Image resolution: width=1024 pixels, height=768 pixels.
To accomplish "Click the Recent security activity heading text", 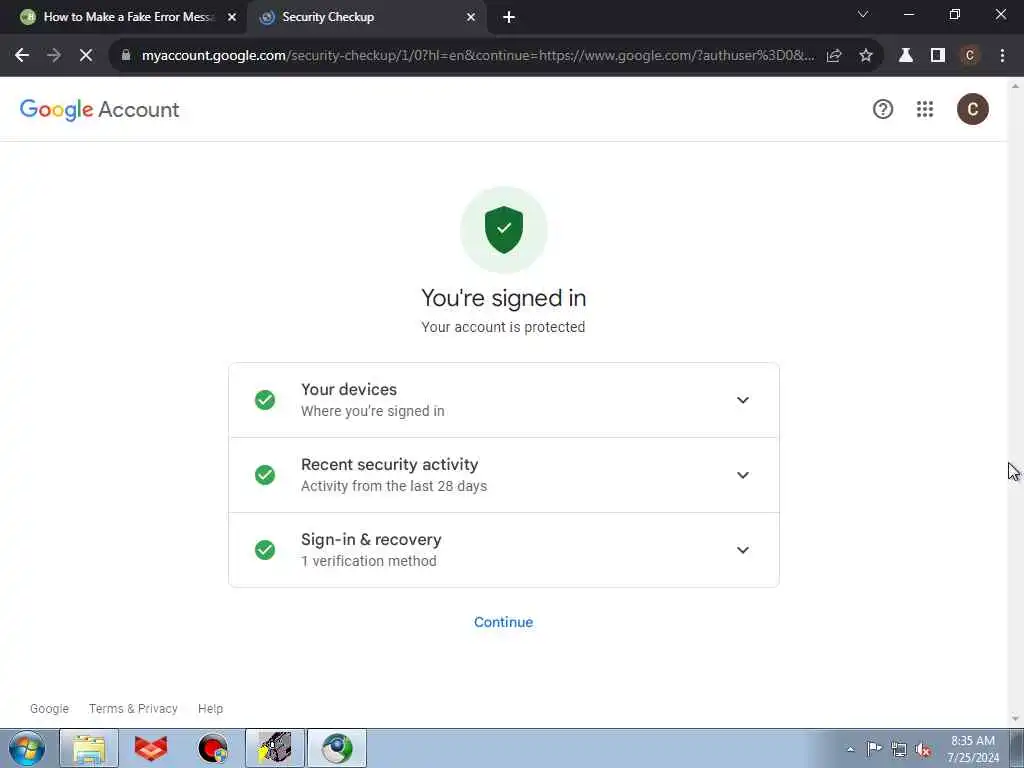I will click(389, 464).
